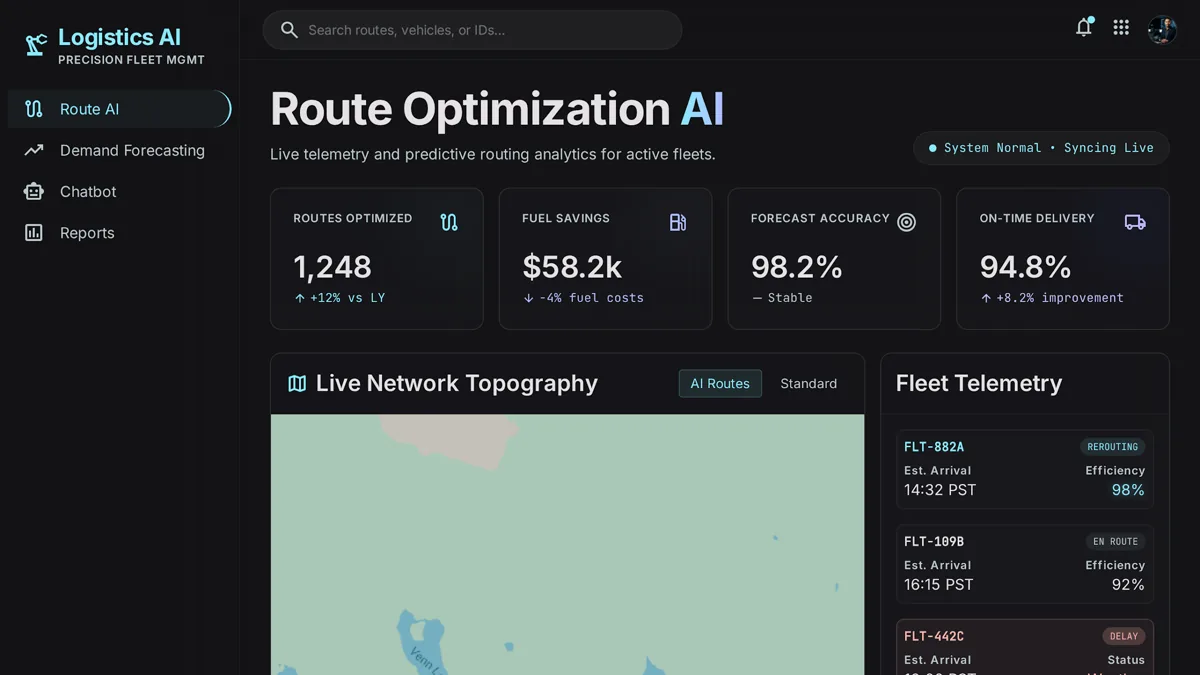Click the On-Time Delivery truck icon
Image resolution: width=1200 pixels, height=675 pixels.
click(1135, 222)
